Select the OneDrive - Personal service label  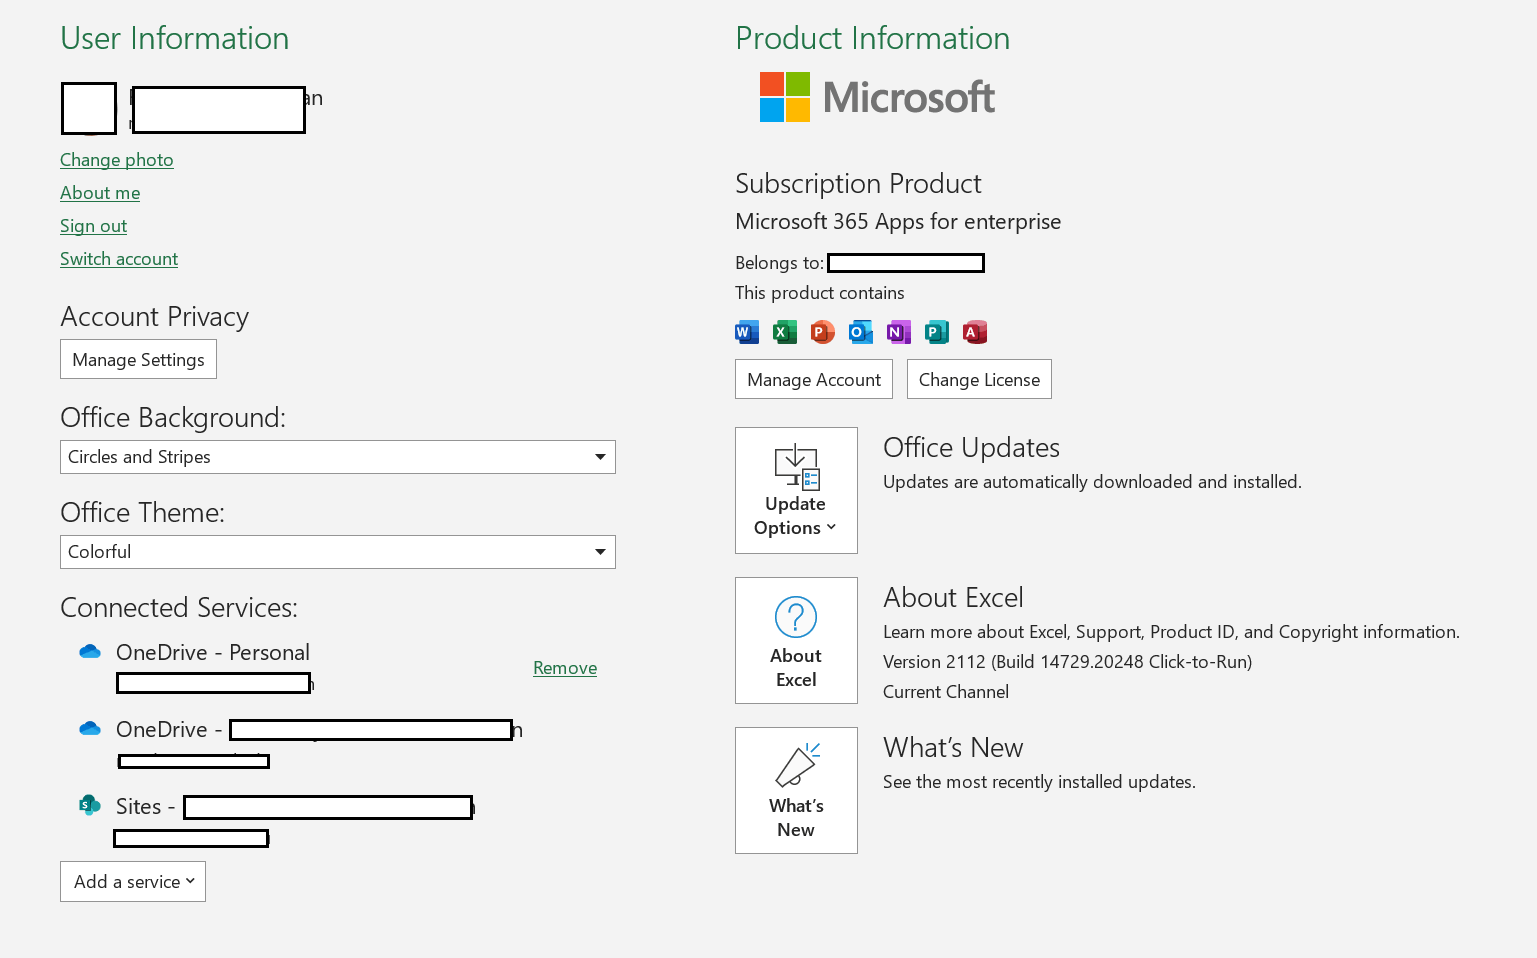[213, 652]
